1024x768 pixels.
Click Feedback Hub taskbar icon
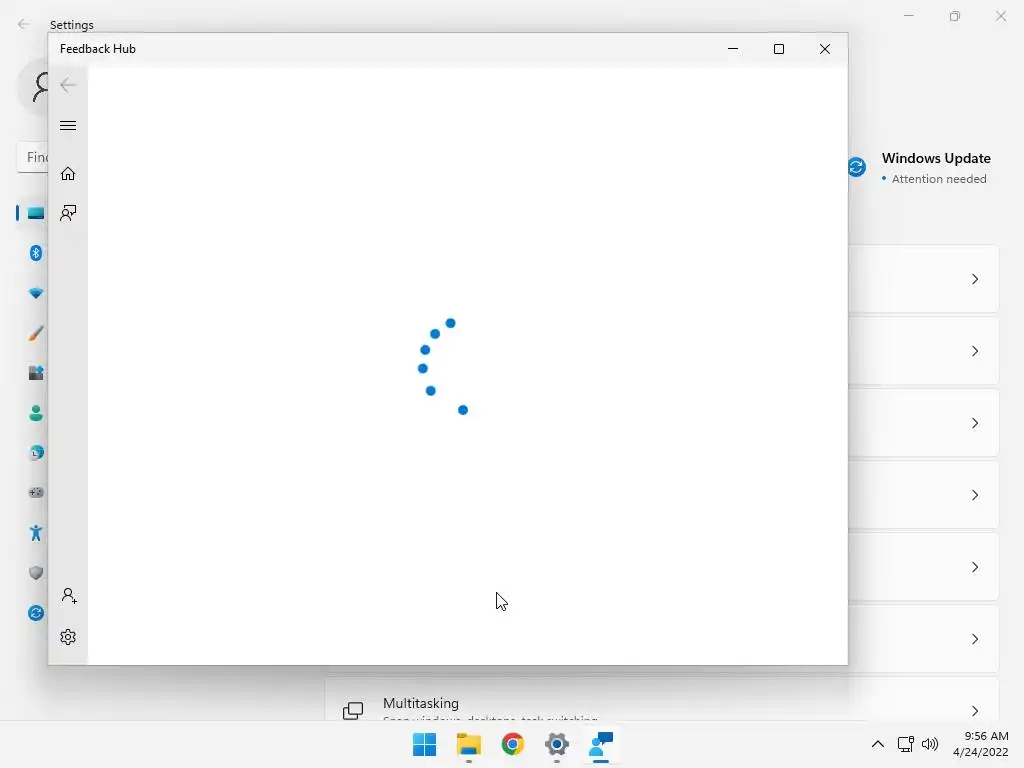click(601, 744)
